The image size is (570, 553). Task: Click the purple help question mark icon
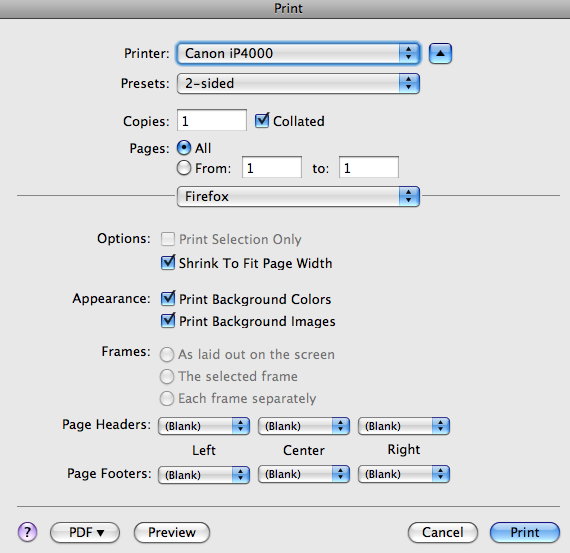click(x=27, y=532)
